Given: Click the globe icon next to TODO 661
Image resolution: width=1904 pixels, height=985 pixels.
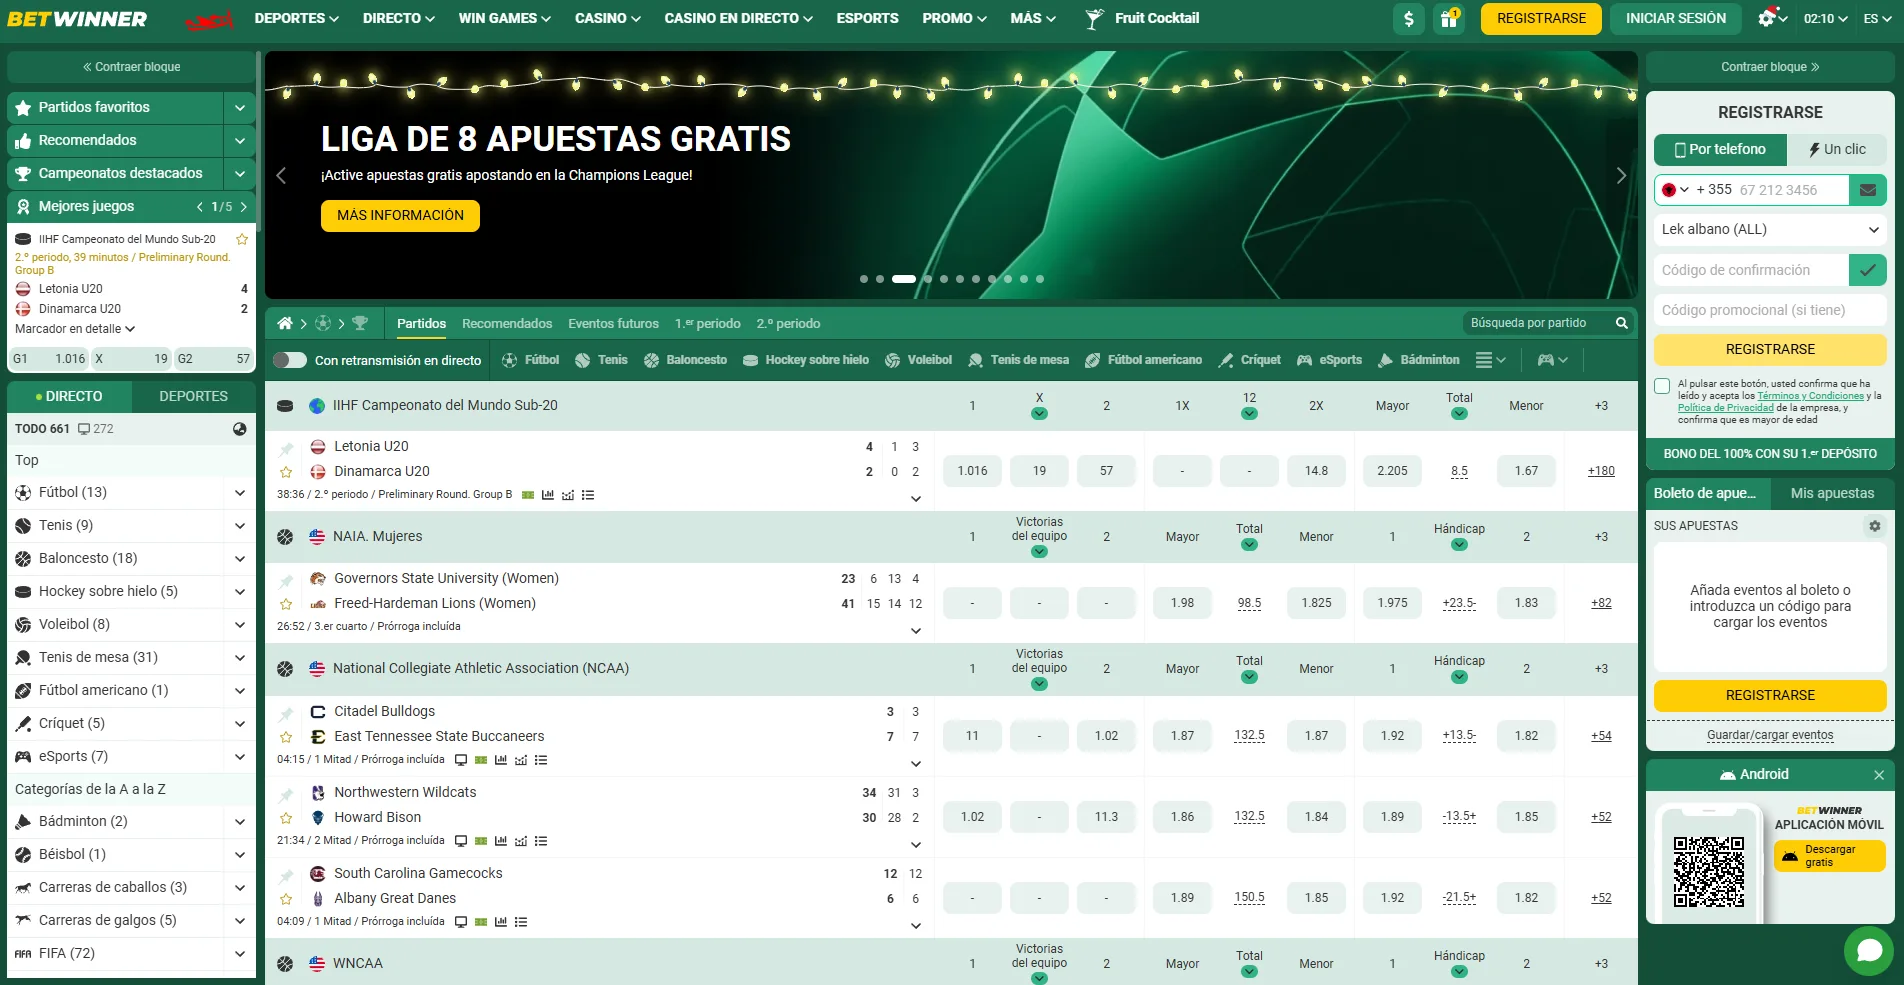Looking at the screenshot, I should (x=240, y=429).
